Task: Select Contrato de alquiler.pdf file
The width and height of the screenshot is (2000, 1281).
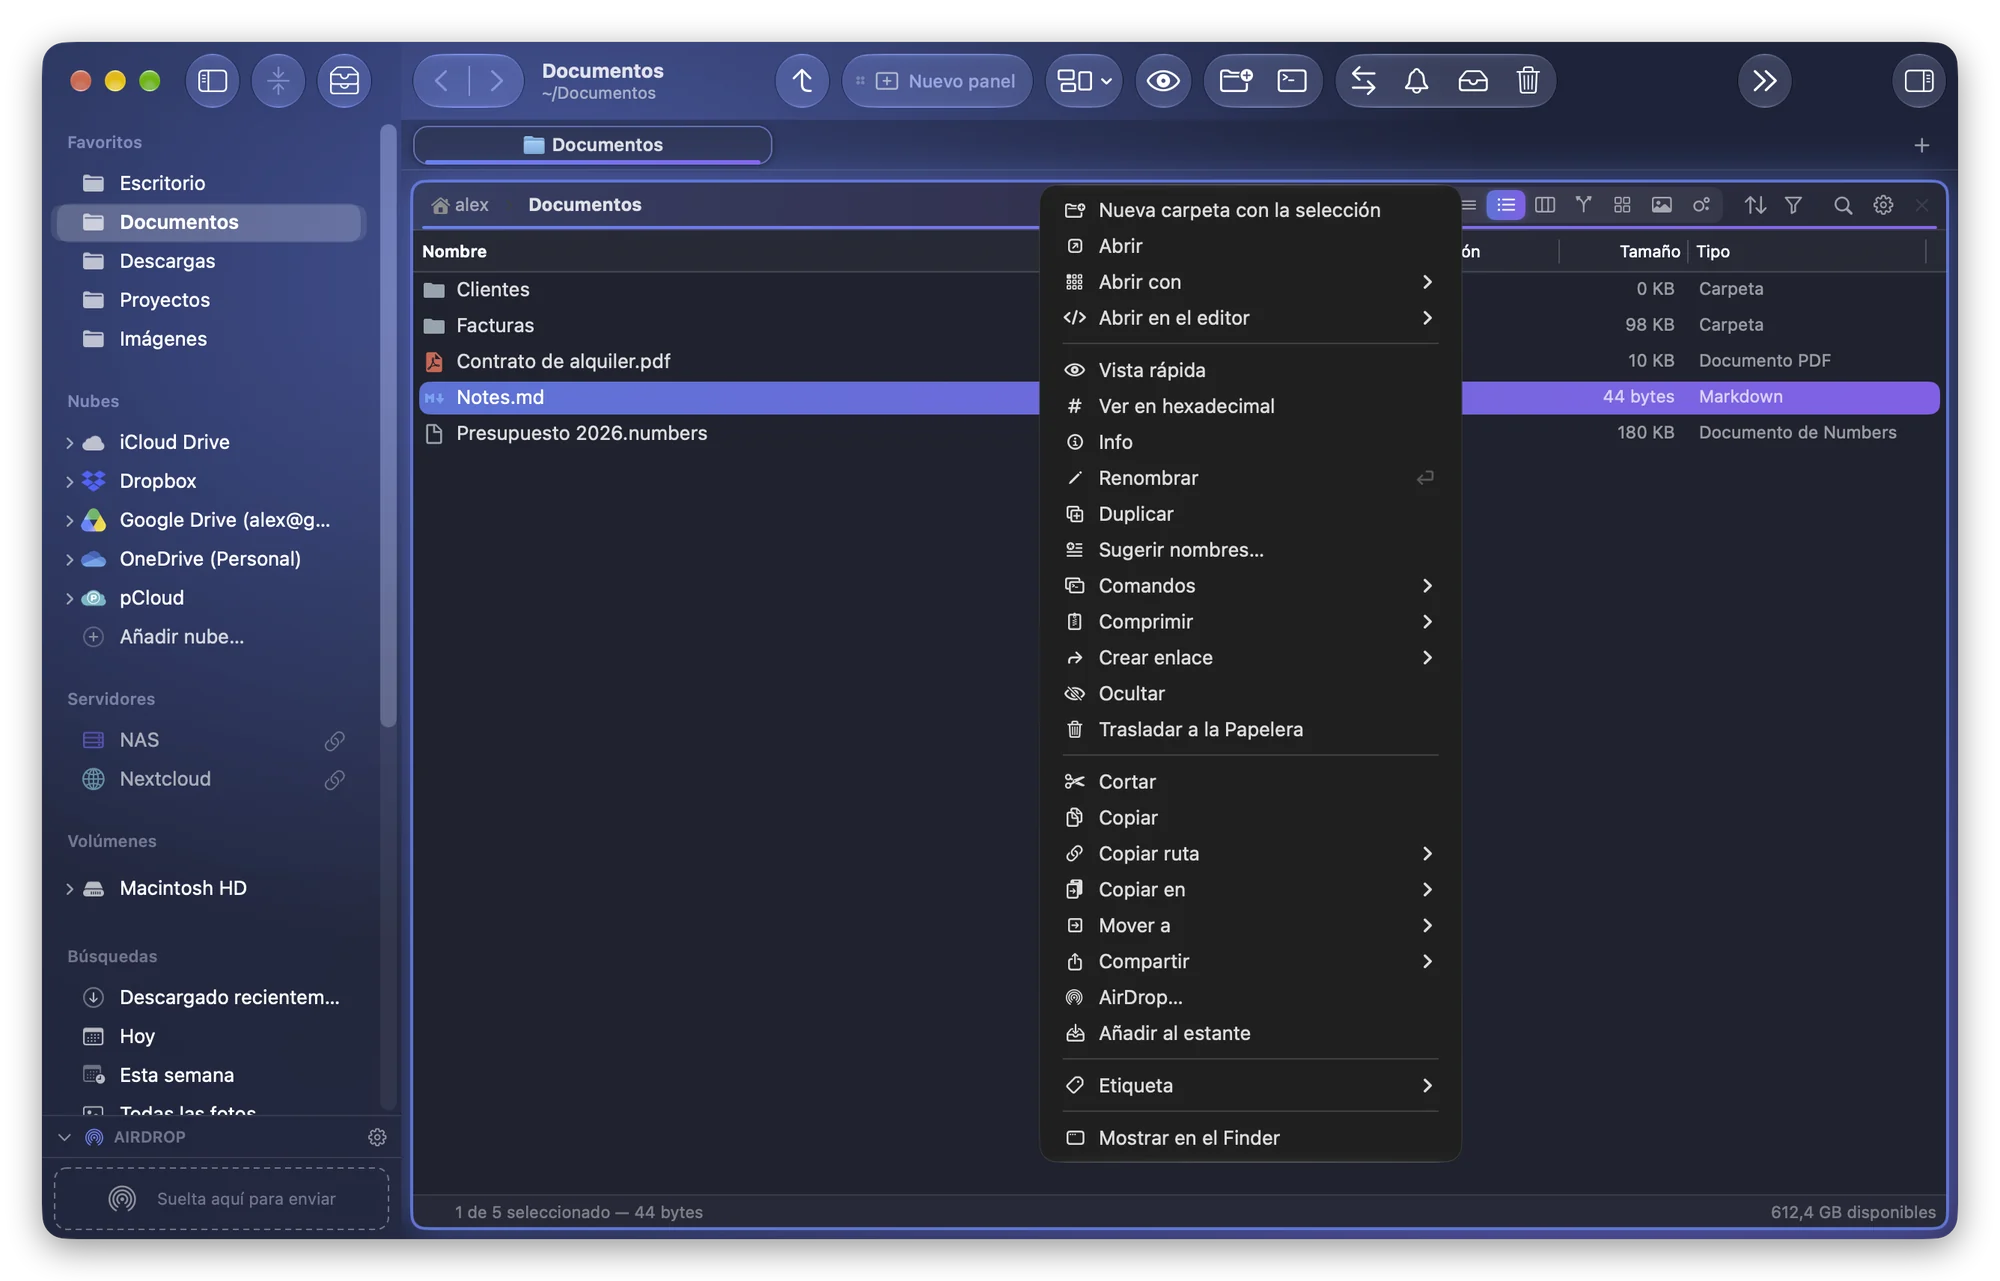Action: (563, 361)
